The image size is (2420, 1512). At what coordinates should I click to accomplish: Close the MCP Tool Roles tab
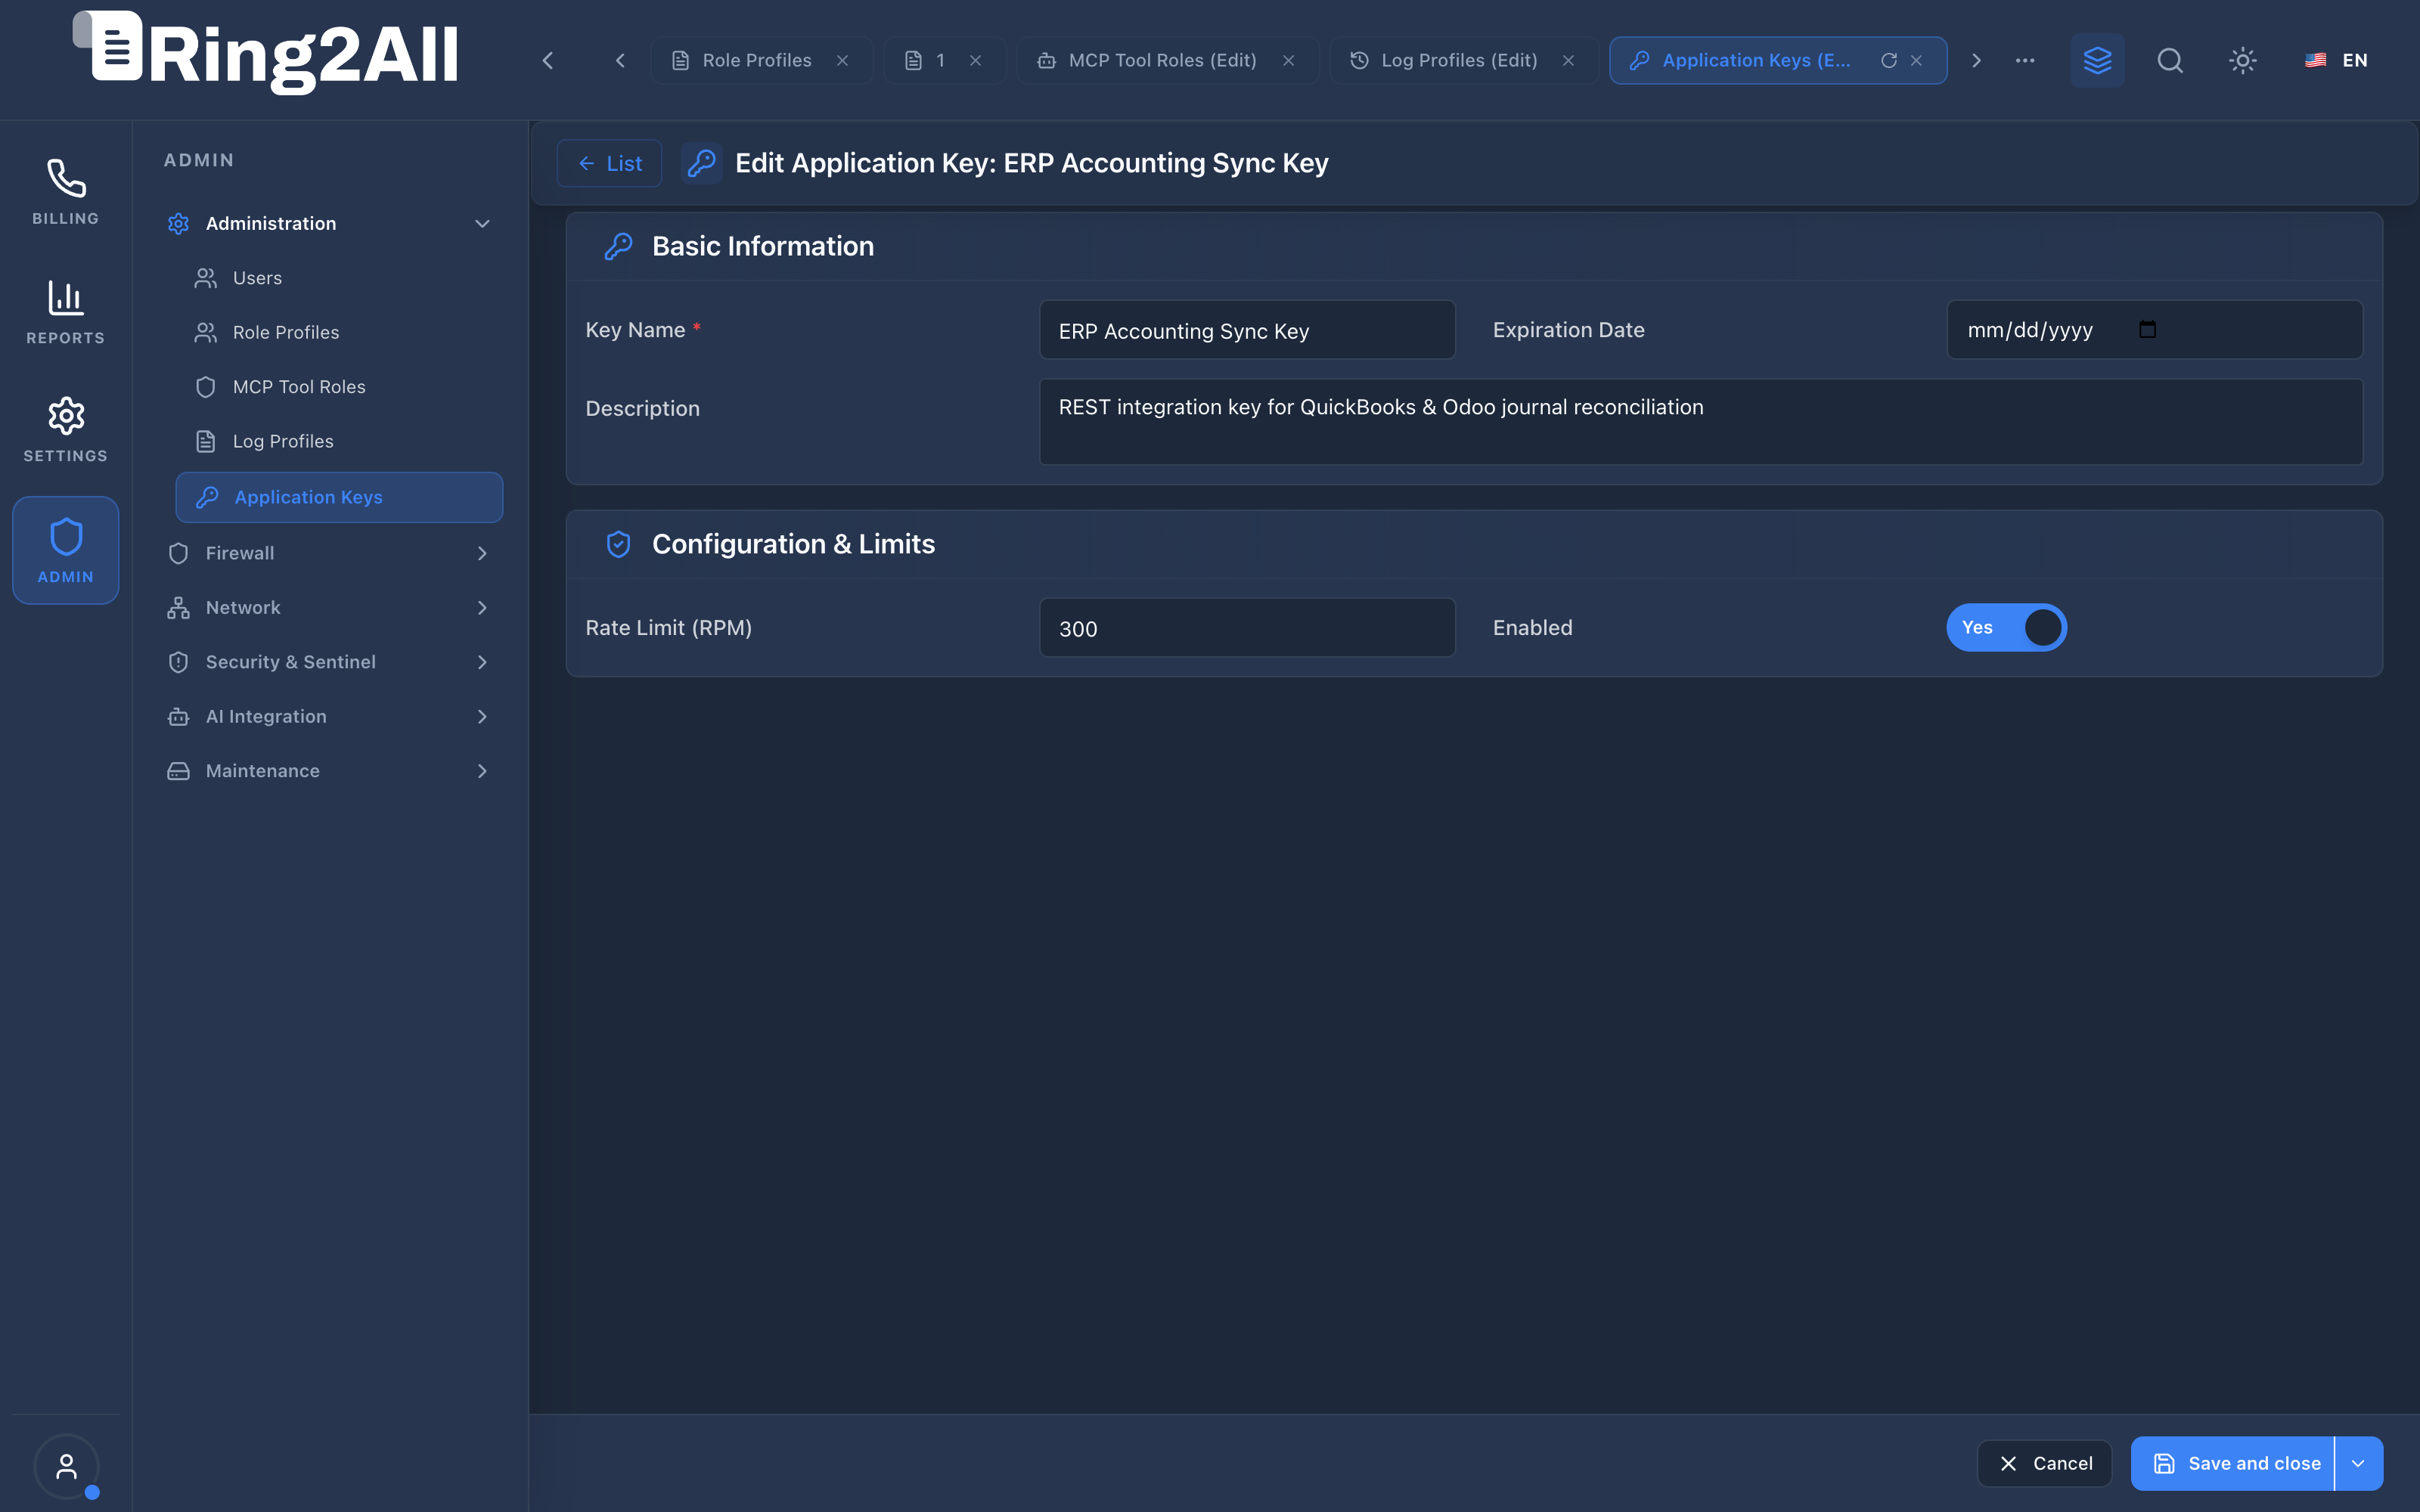[1288, 60]
